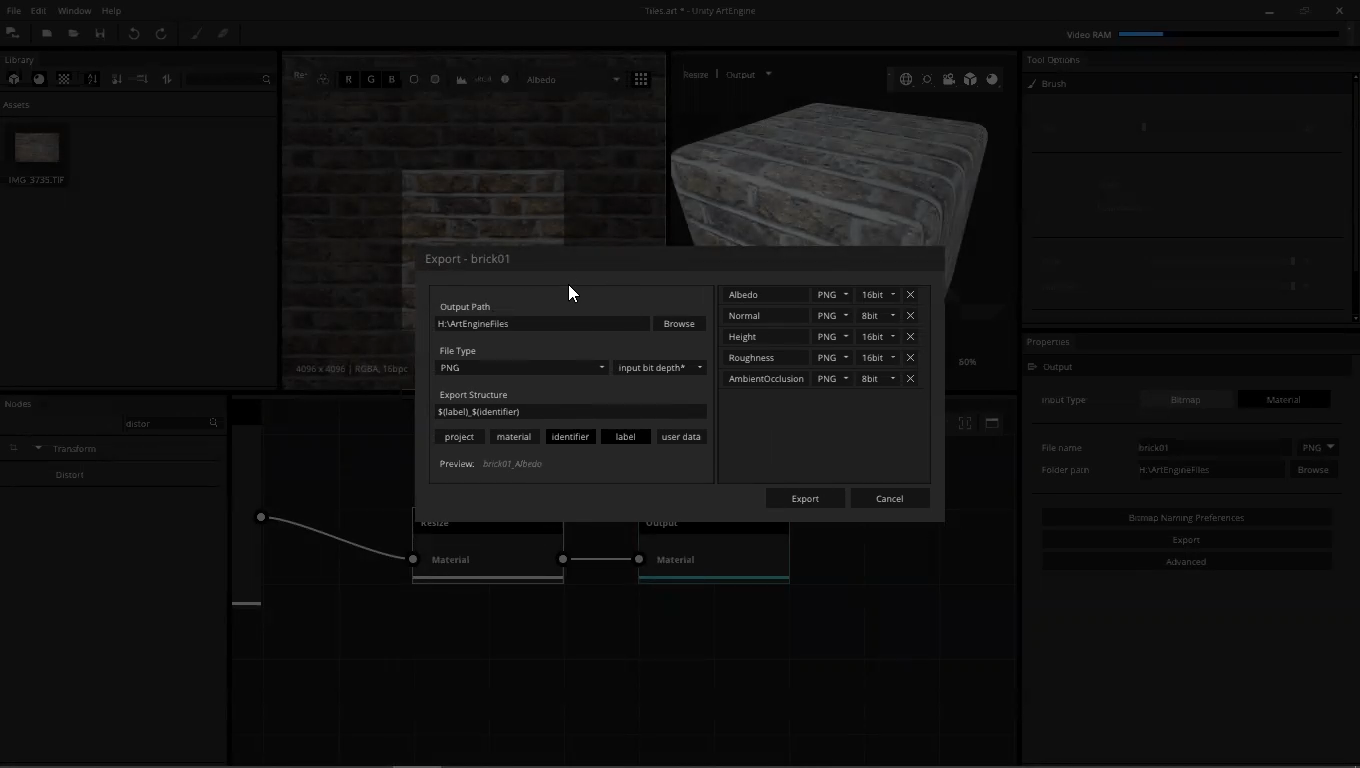Open the File Type PNG dropdown
Screen dimensions: 1360x768
click(522, 368)
